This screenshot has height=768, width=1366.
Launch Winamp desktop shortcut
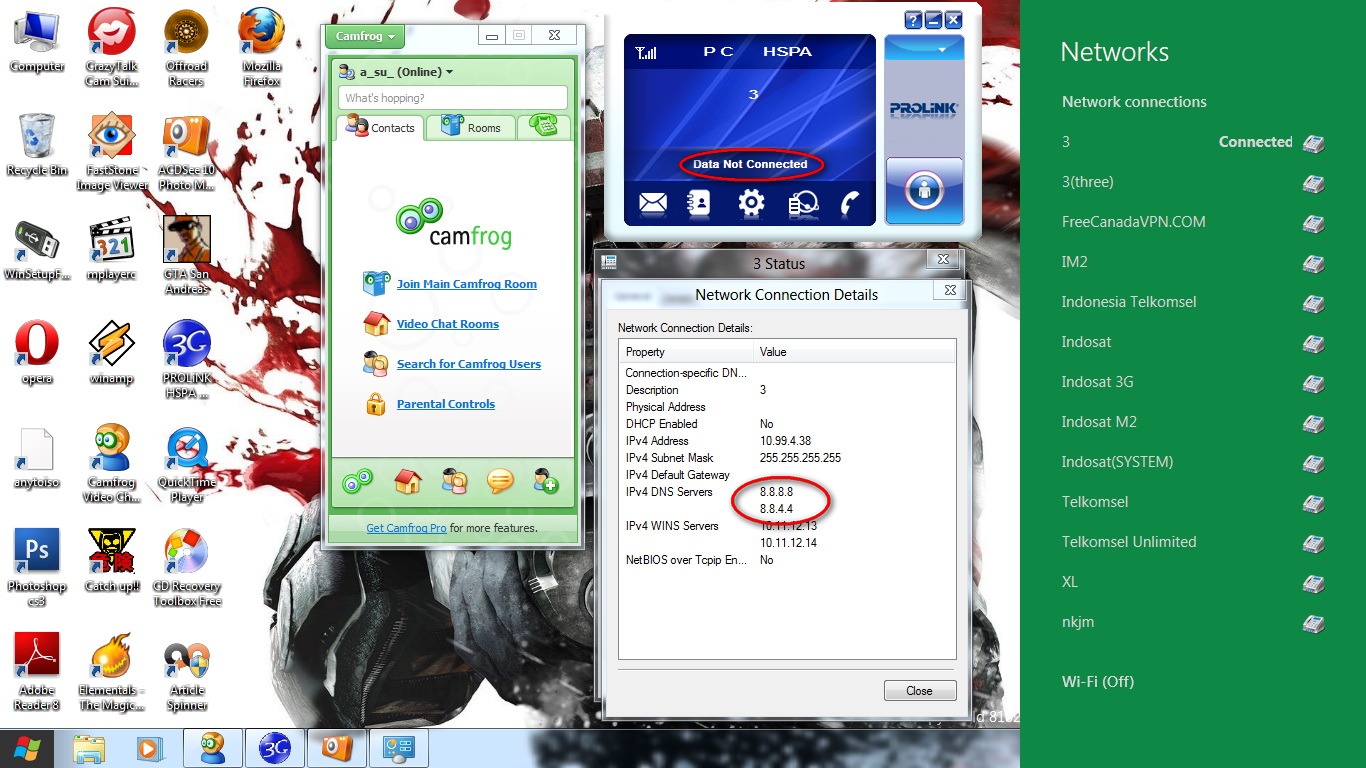click(x=111, y=353)
